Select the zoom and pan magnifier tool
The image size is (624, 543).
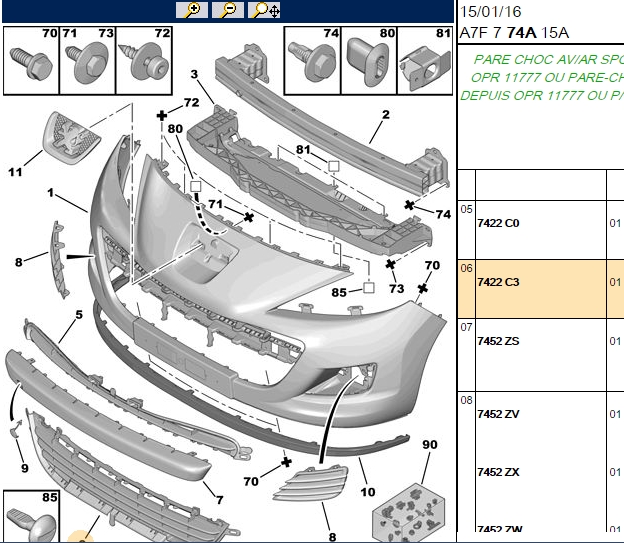tap(264, 10)
